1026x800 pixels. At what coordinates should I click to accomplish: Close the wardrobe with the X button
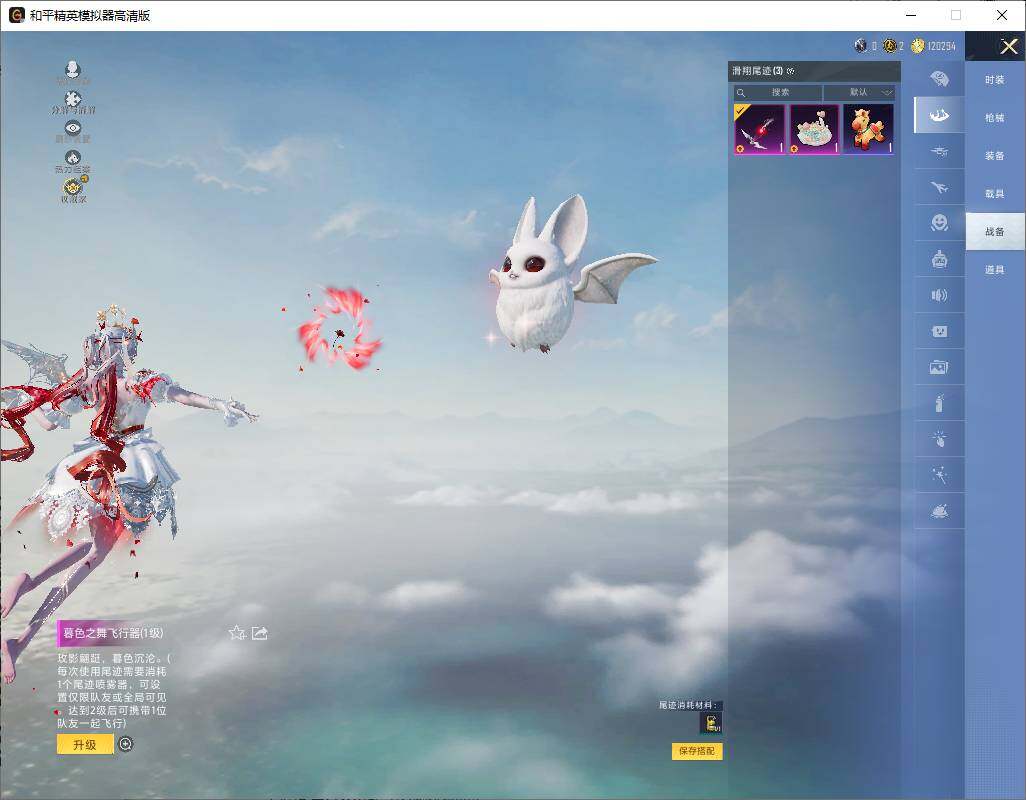pos(1008,46)
